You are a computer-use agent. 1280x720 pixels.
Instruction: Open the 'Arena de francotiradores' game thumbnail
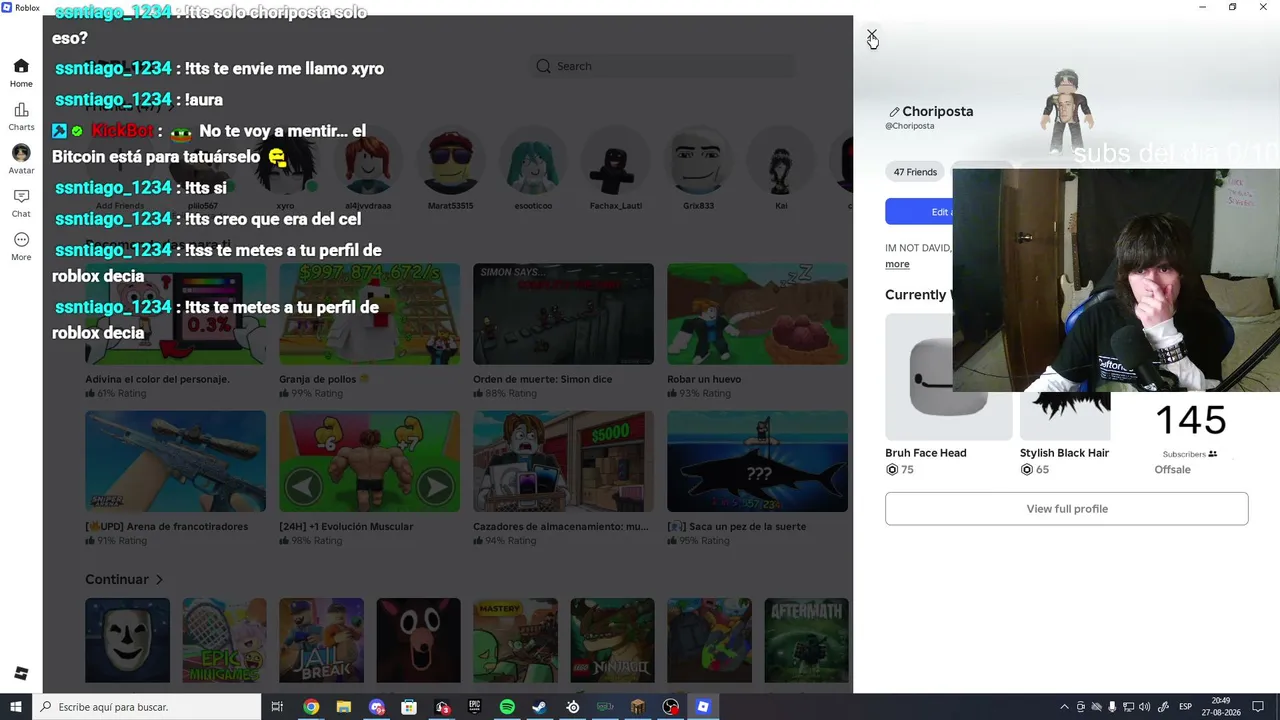(175, 461)
